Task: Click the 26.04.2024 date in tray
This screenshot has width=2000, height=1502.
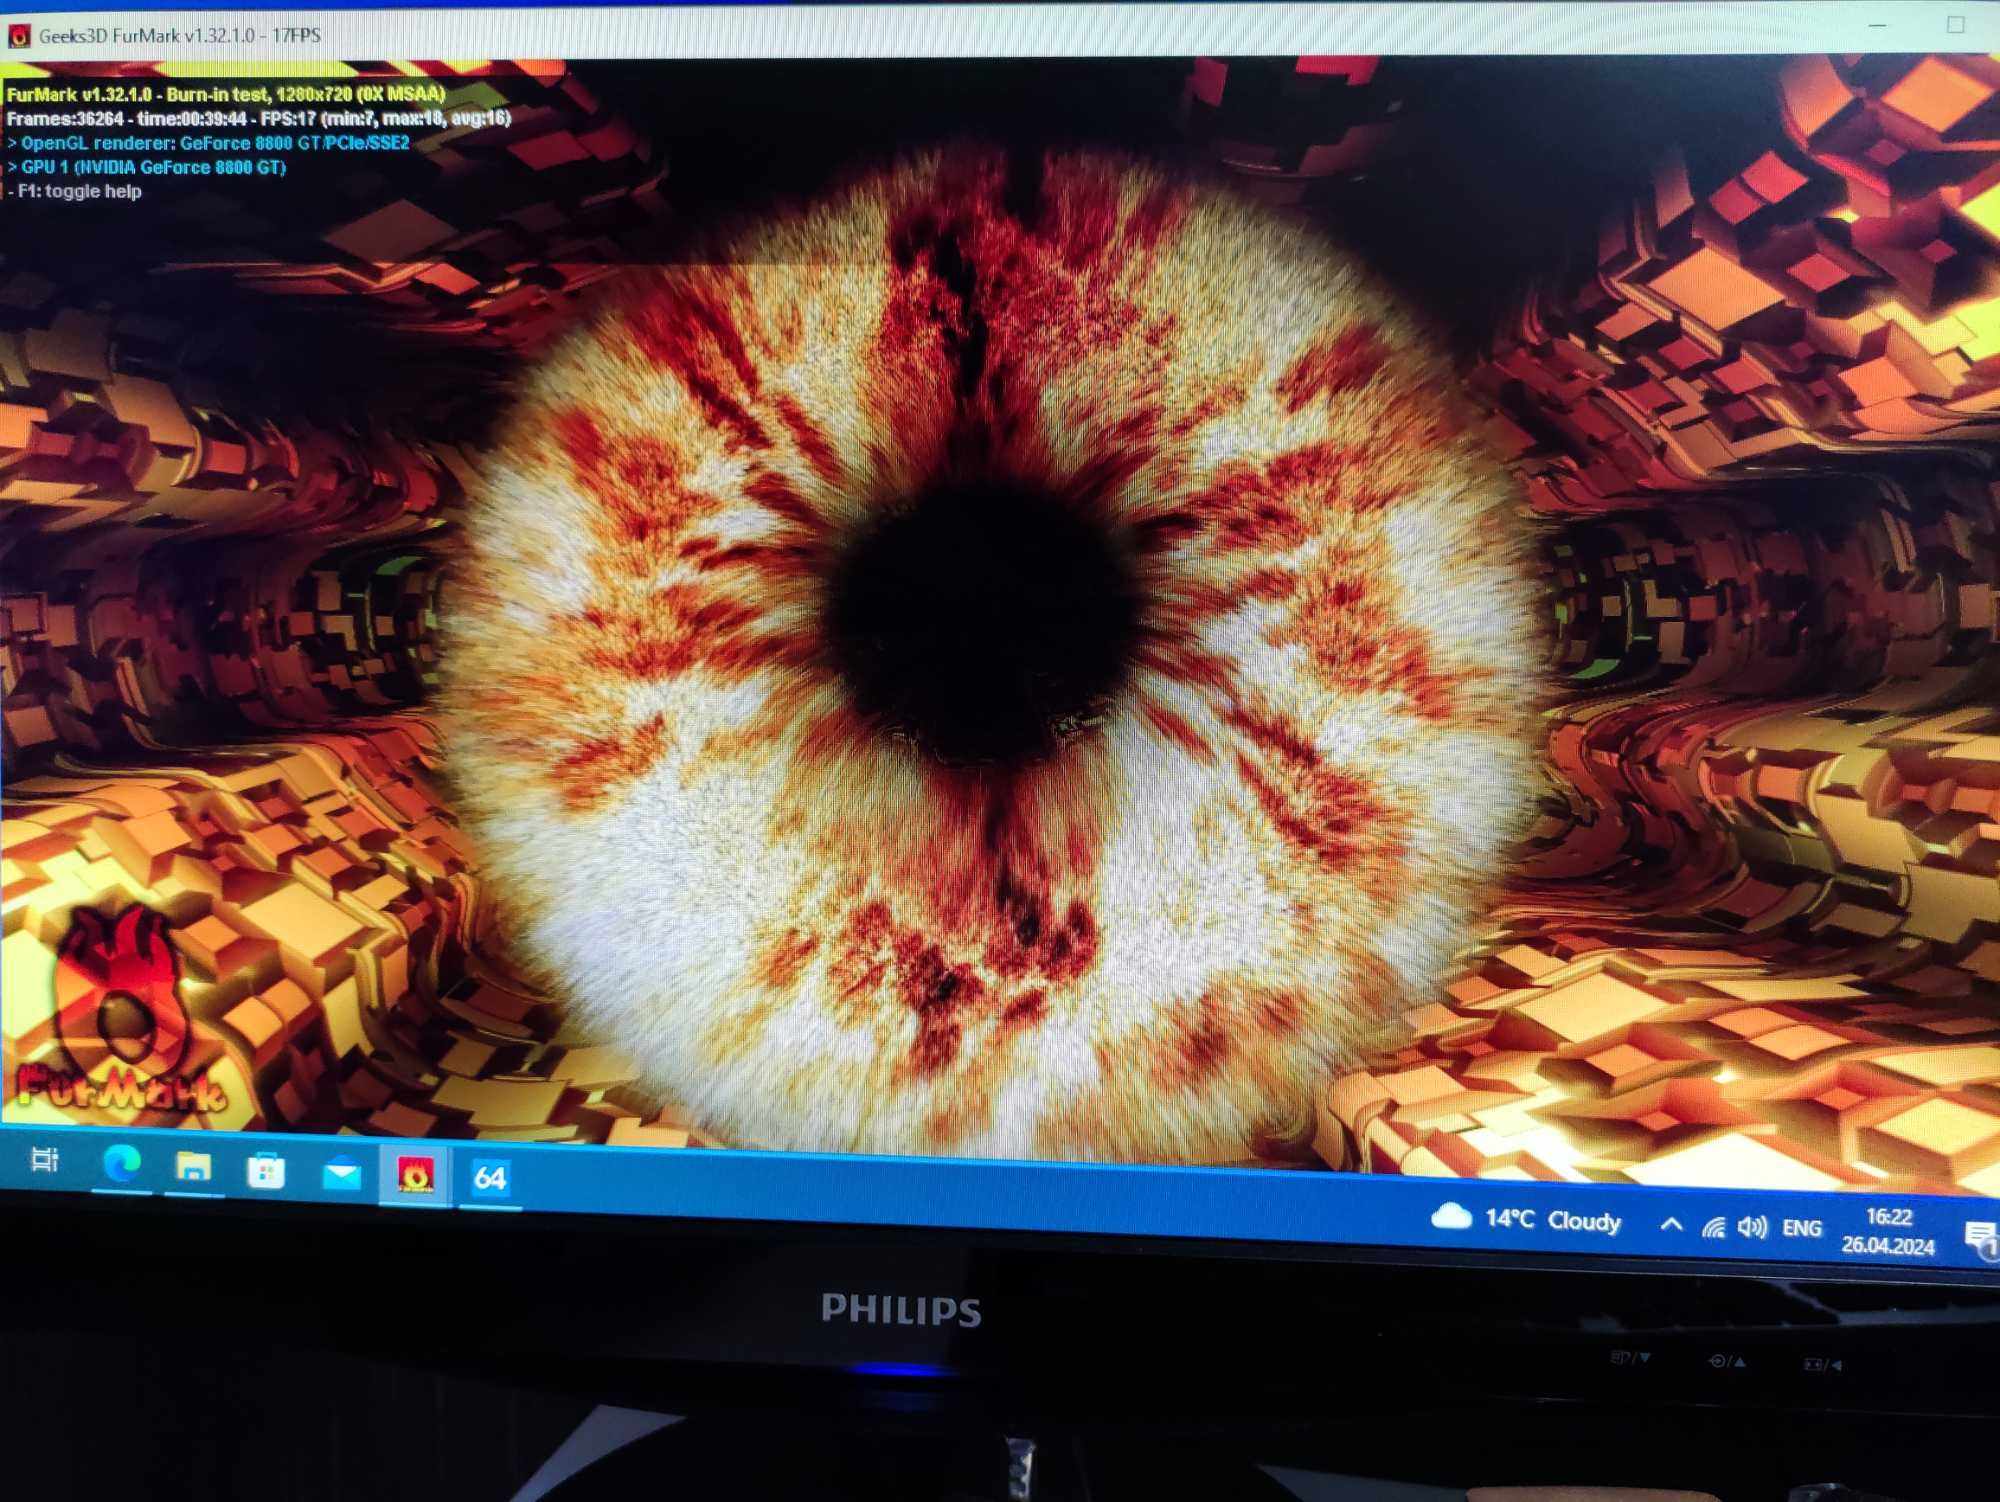Action: [1888, 1245]
